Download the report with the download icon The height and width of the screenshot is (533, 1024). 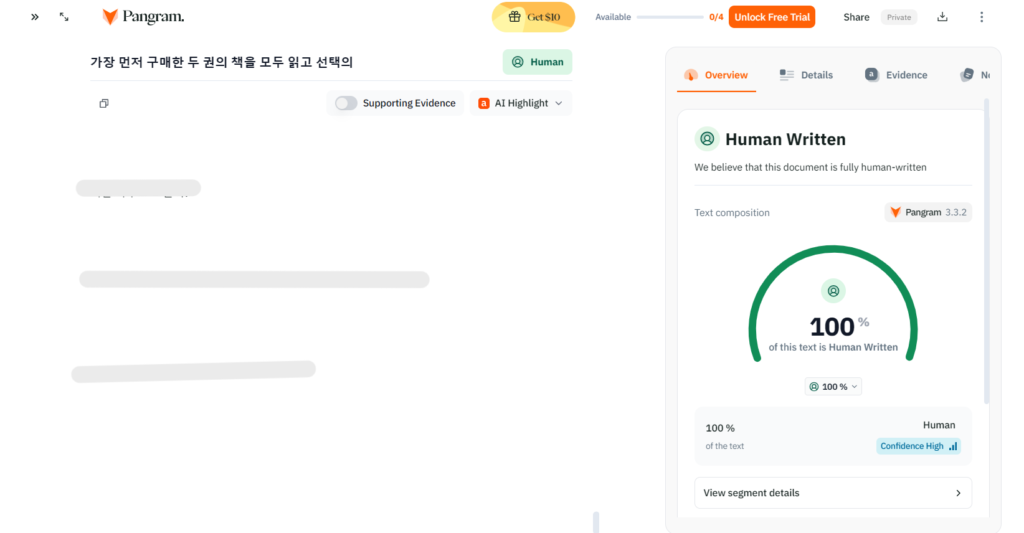coord(942,17)
